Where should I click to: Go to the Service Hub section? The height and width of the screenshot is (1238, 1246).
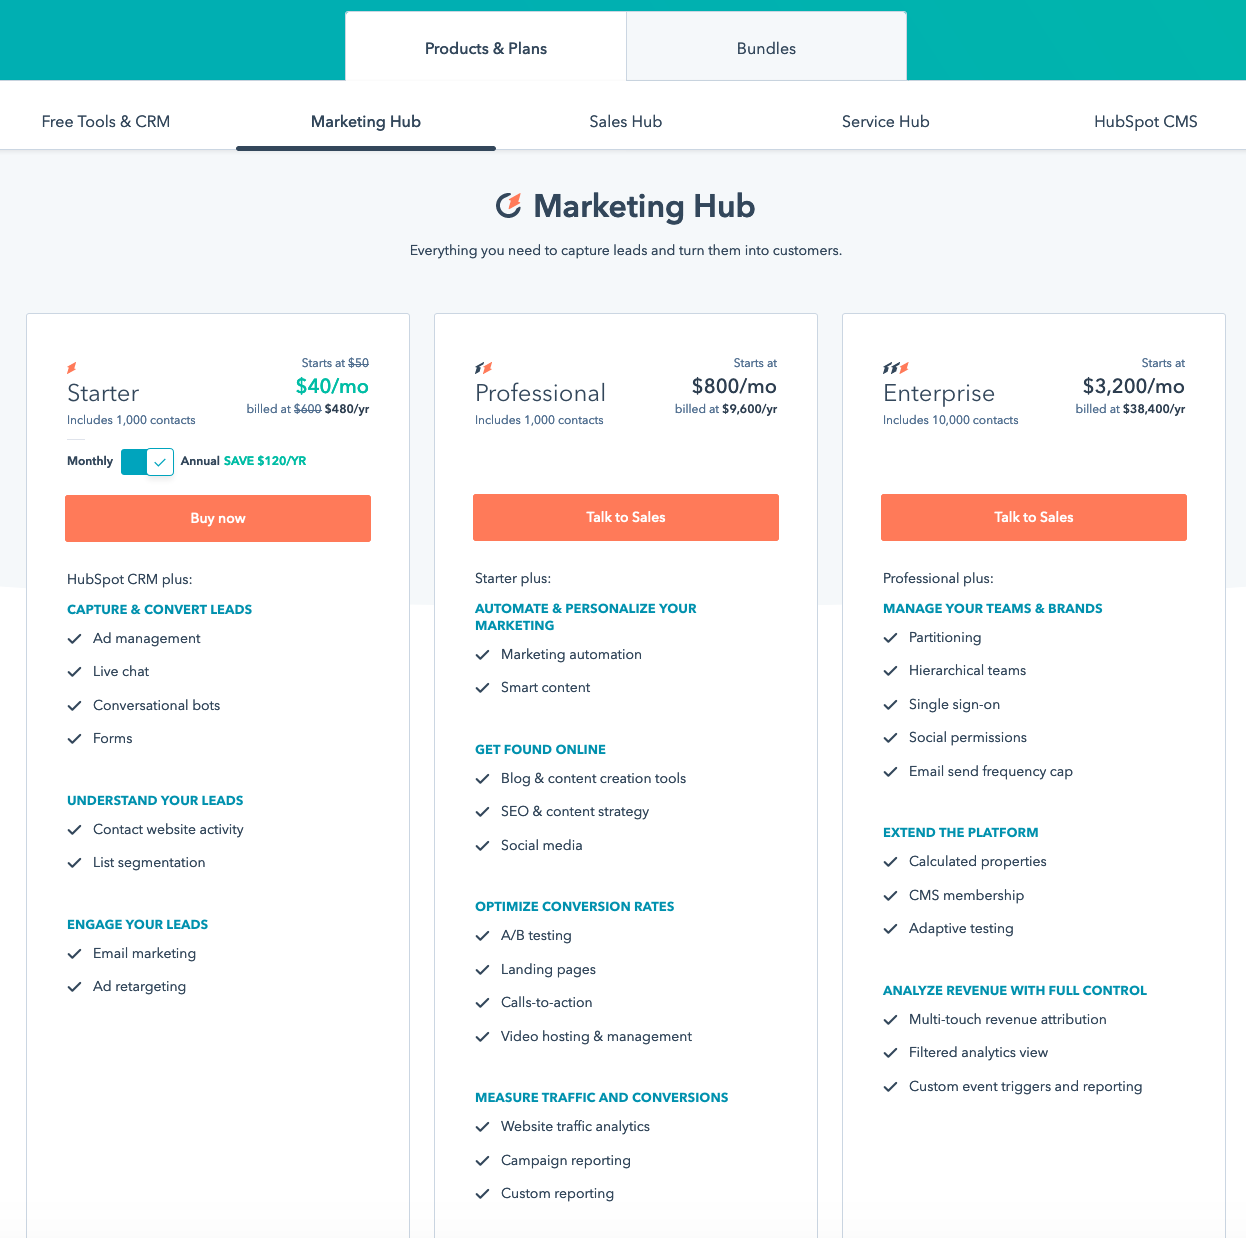(x=886, y=121)
